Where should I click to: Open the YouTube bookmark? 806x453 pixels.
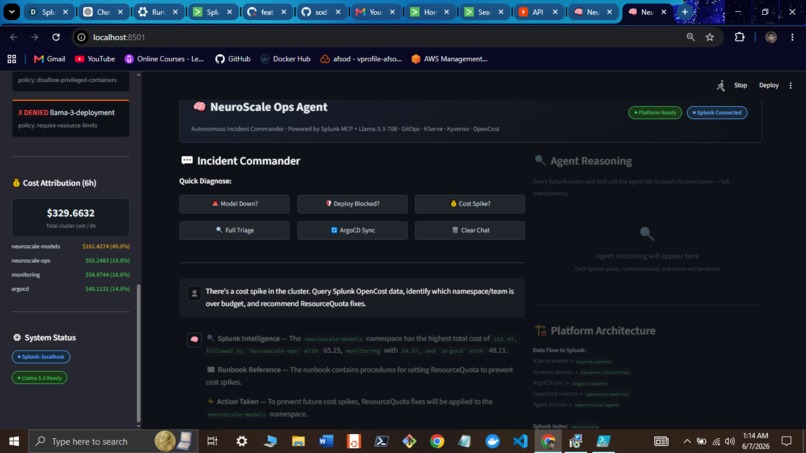(x=95, y=59)
